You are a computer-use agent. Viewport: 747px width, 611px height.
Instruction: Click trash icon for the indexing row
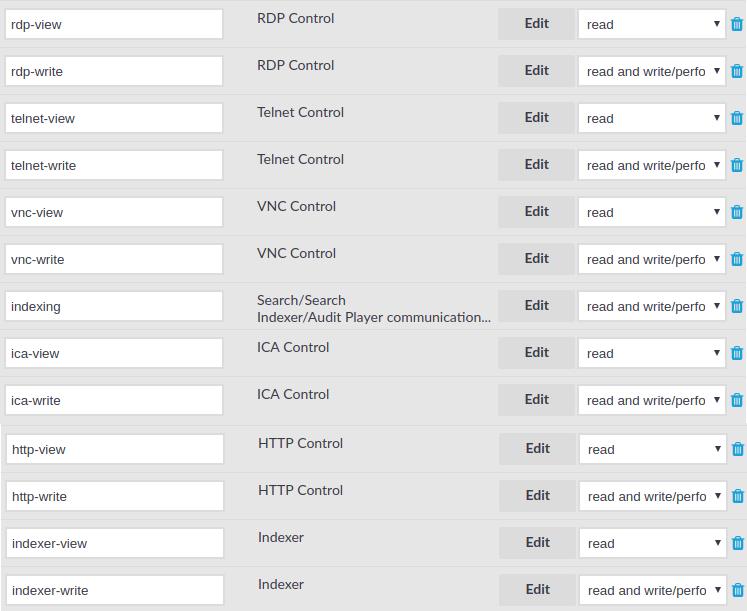pyautogui.click(x=737, y=306)
